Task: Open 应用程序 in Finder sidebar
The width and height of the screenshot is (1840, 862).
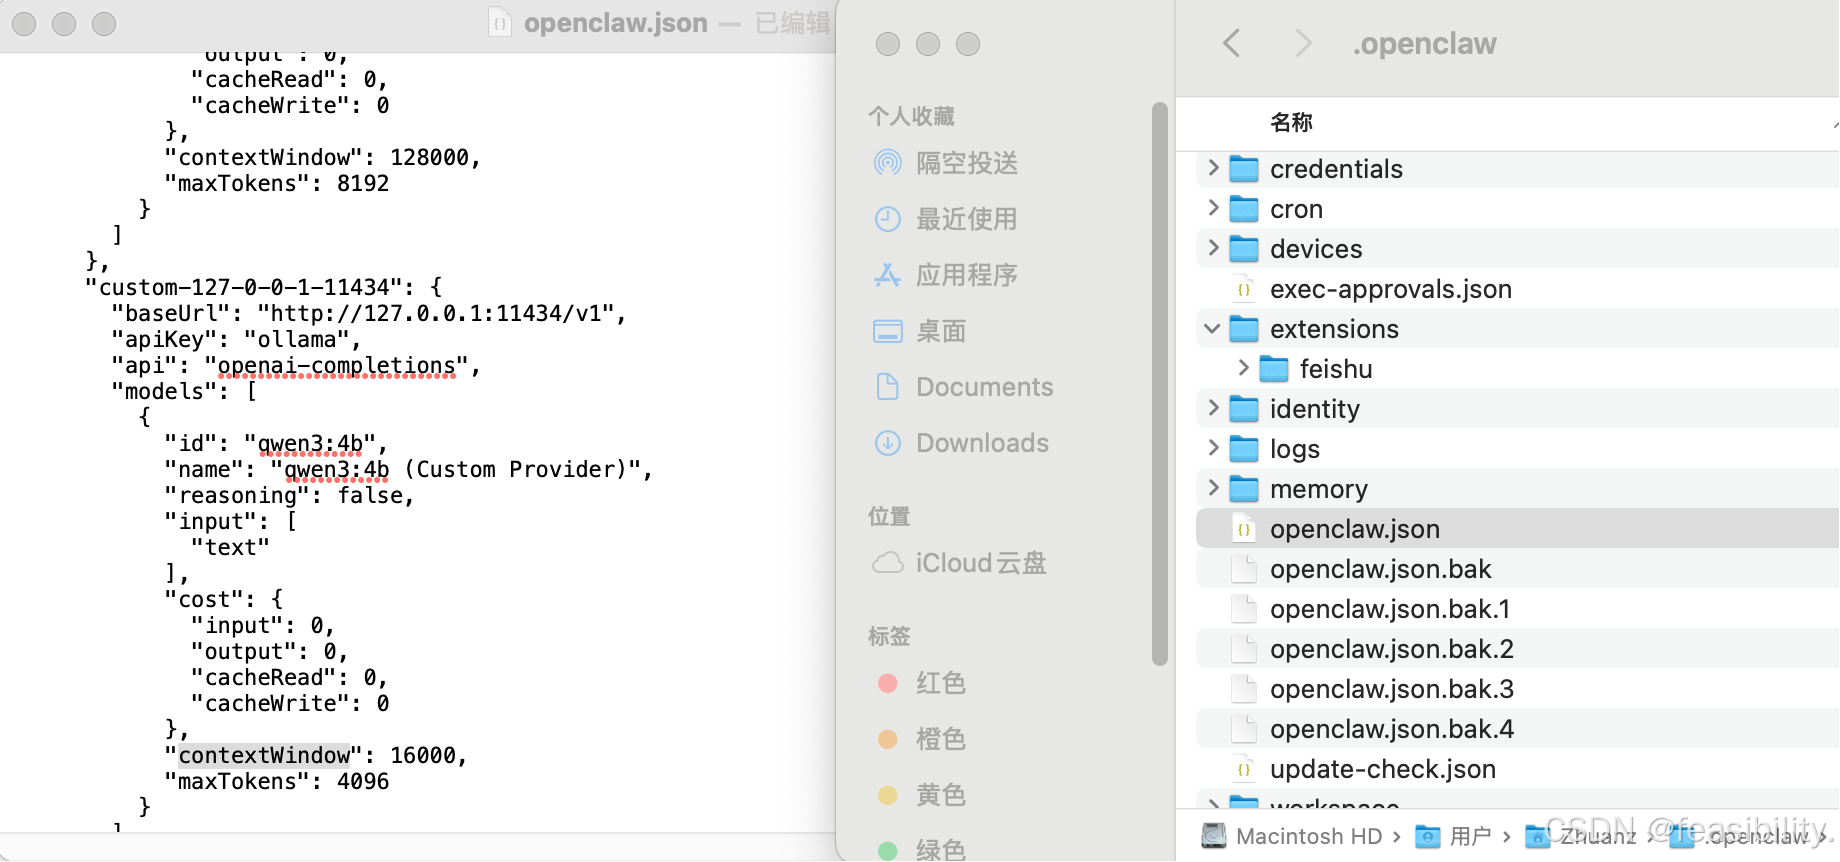Action: (967, 275)
